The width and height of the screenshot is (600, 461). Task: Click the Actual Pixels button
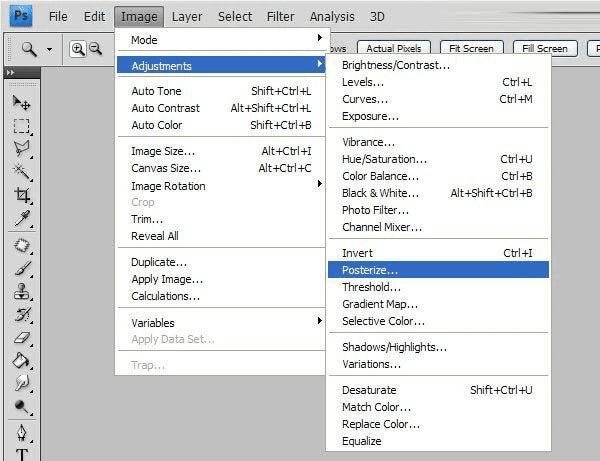[x=394, y=49]
